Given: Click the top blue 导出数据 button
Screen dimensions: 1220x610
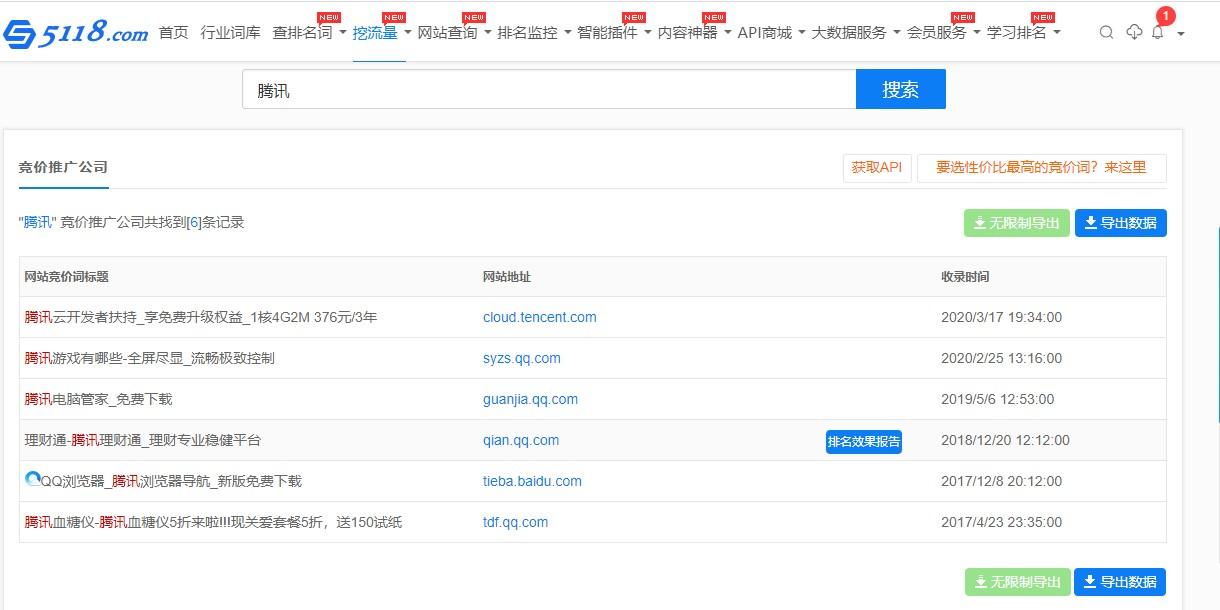Looking at the screenshot, I should [1121, 223].
